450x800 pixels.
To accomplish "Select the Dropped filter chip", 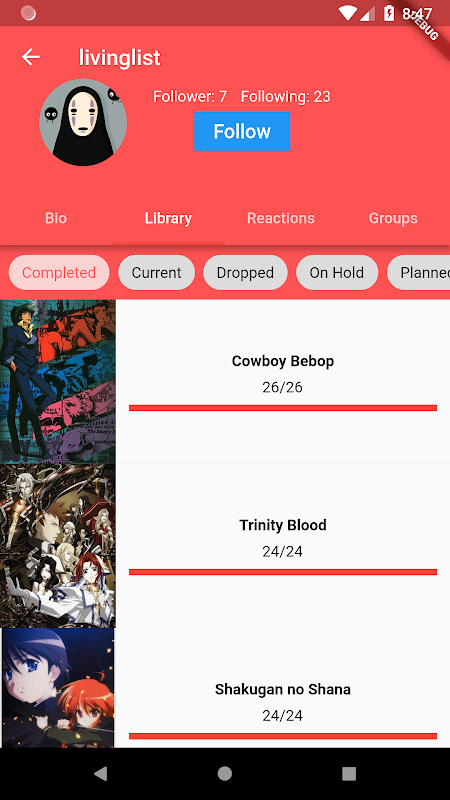I will tap(245, 272).
